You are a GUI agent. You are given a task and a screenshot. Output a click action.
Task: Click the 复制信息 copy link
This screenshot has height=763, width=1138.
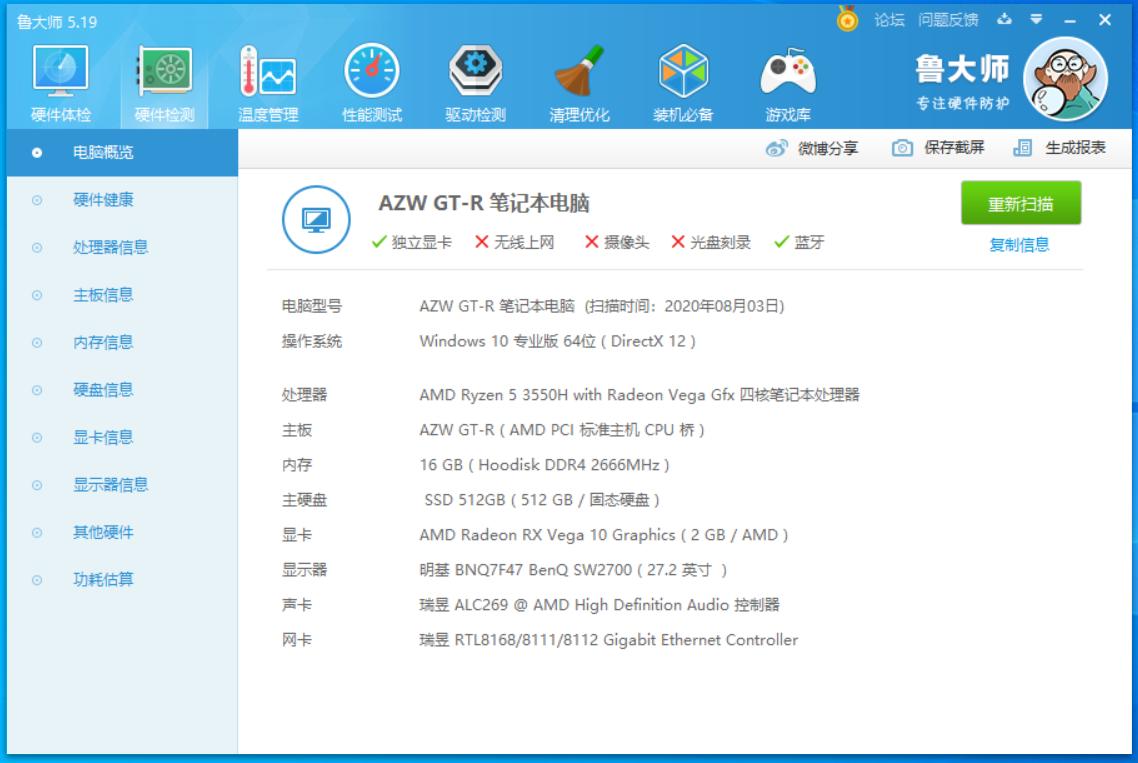[x=1021, y=243]
